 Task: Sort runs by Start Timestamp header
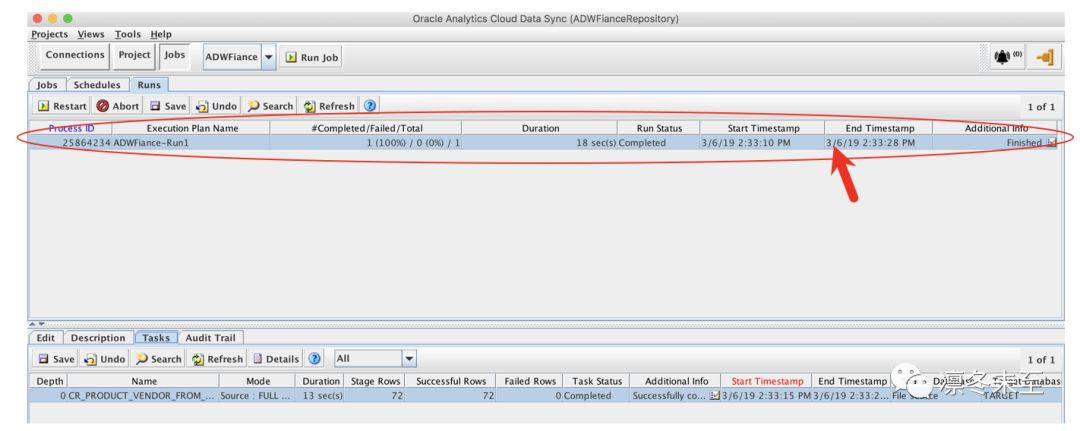tap(763, 128)
